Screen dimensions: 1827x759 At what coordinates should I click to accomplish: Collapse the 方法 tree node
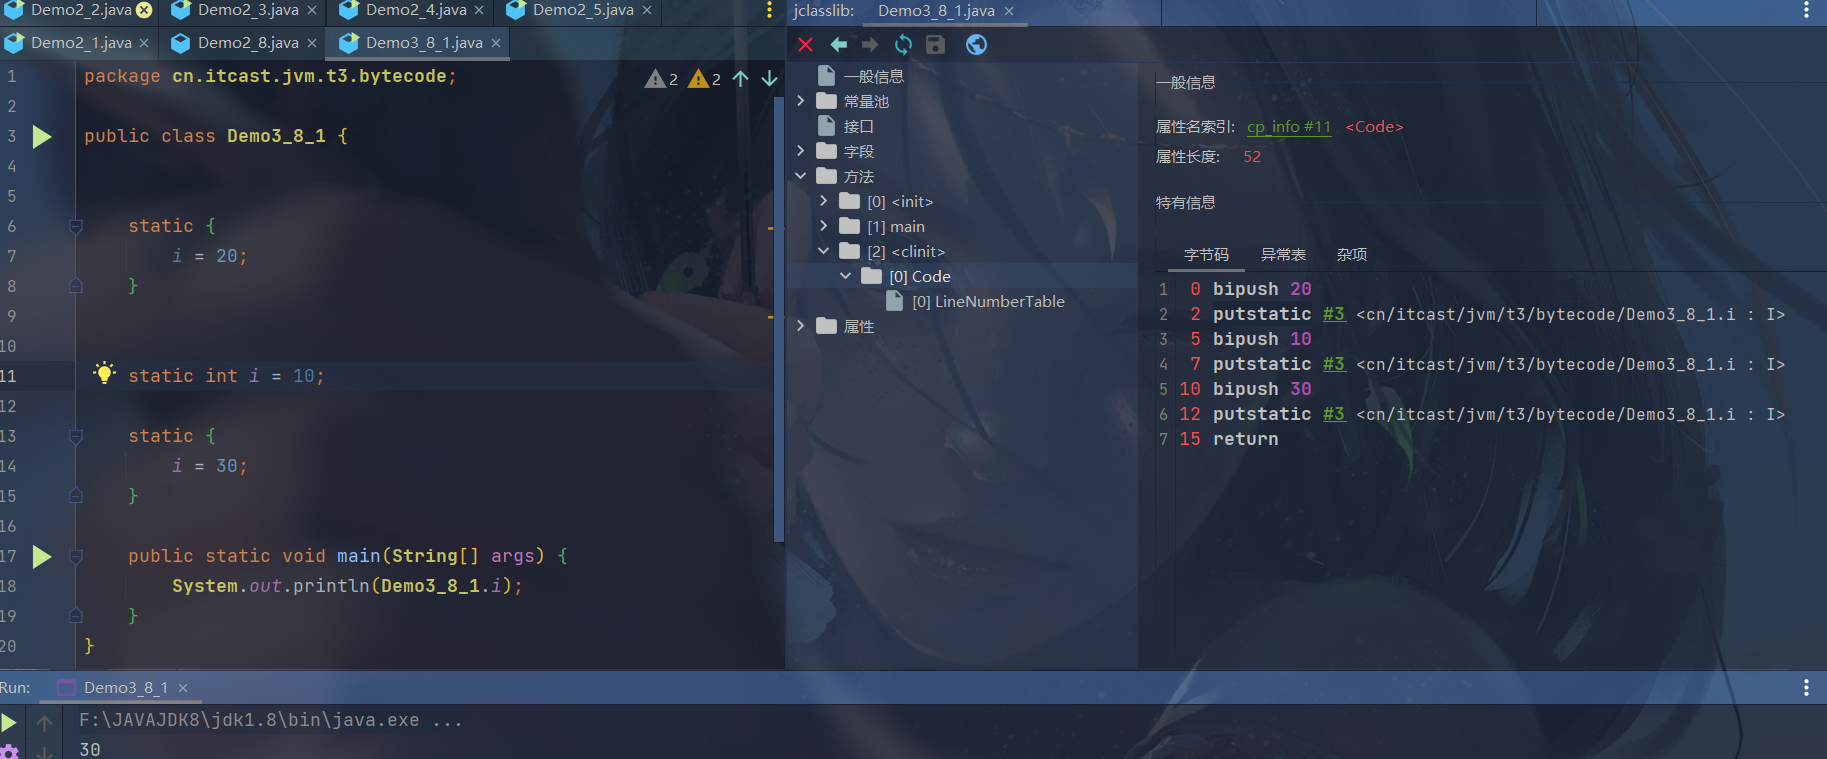[801, 176]
